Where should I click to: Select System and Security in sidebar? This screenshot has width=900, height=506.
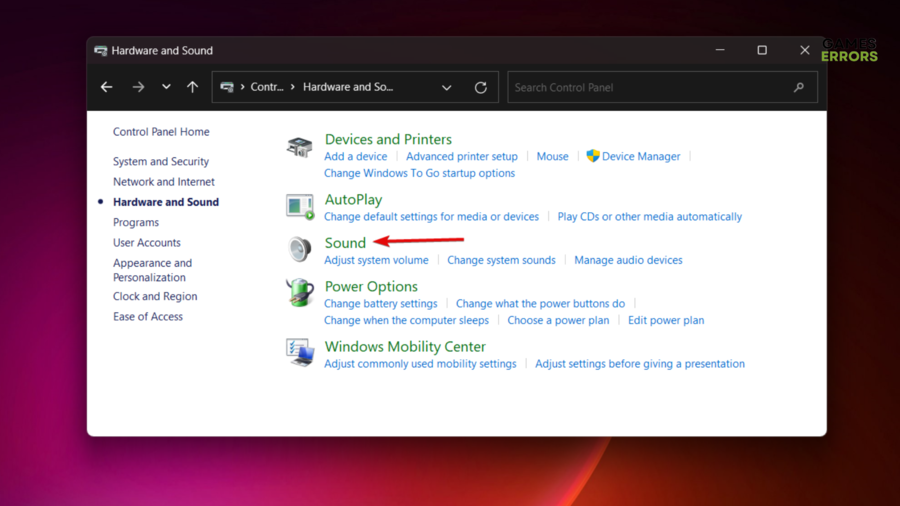click(x=161, y=162)
